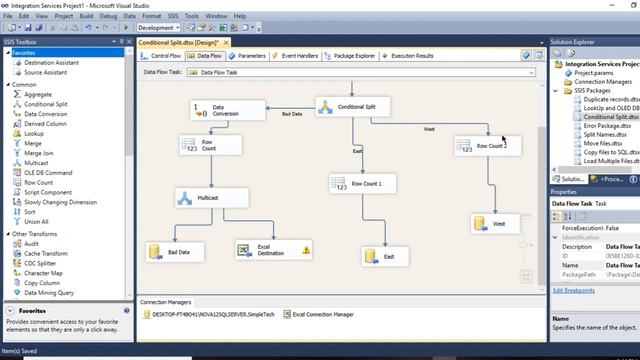Image resolution: width=640 pixels, height=360 pixels.
Task: Close the Conditional Split.dtsx design tab
Action: [x=226, y=42]
